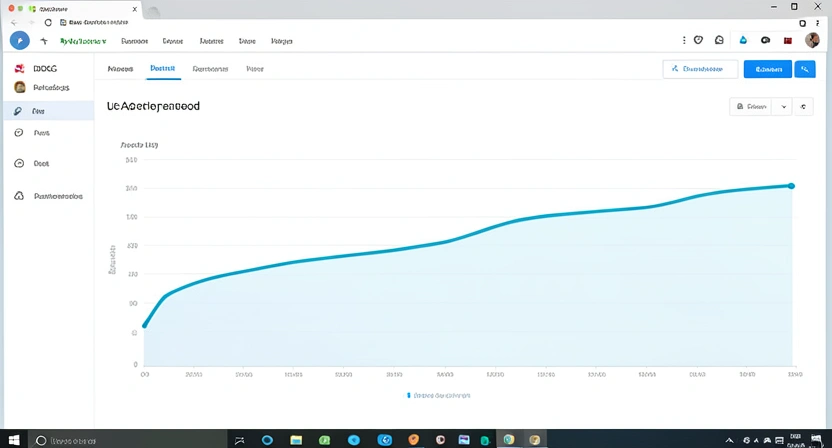Image resolution: width=832 pixels, height=448 pixels.
Task: Expand the chevron dropdown above the chart
Action: (x=783, y=105)
